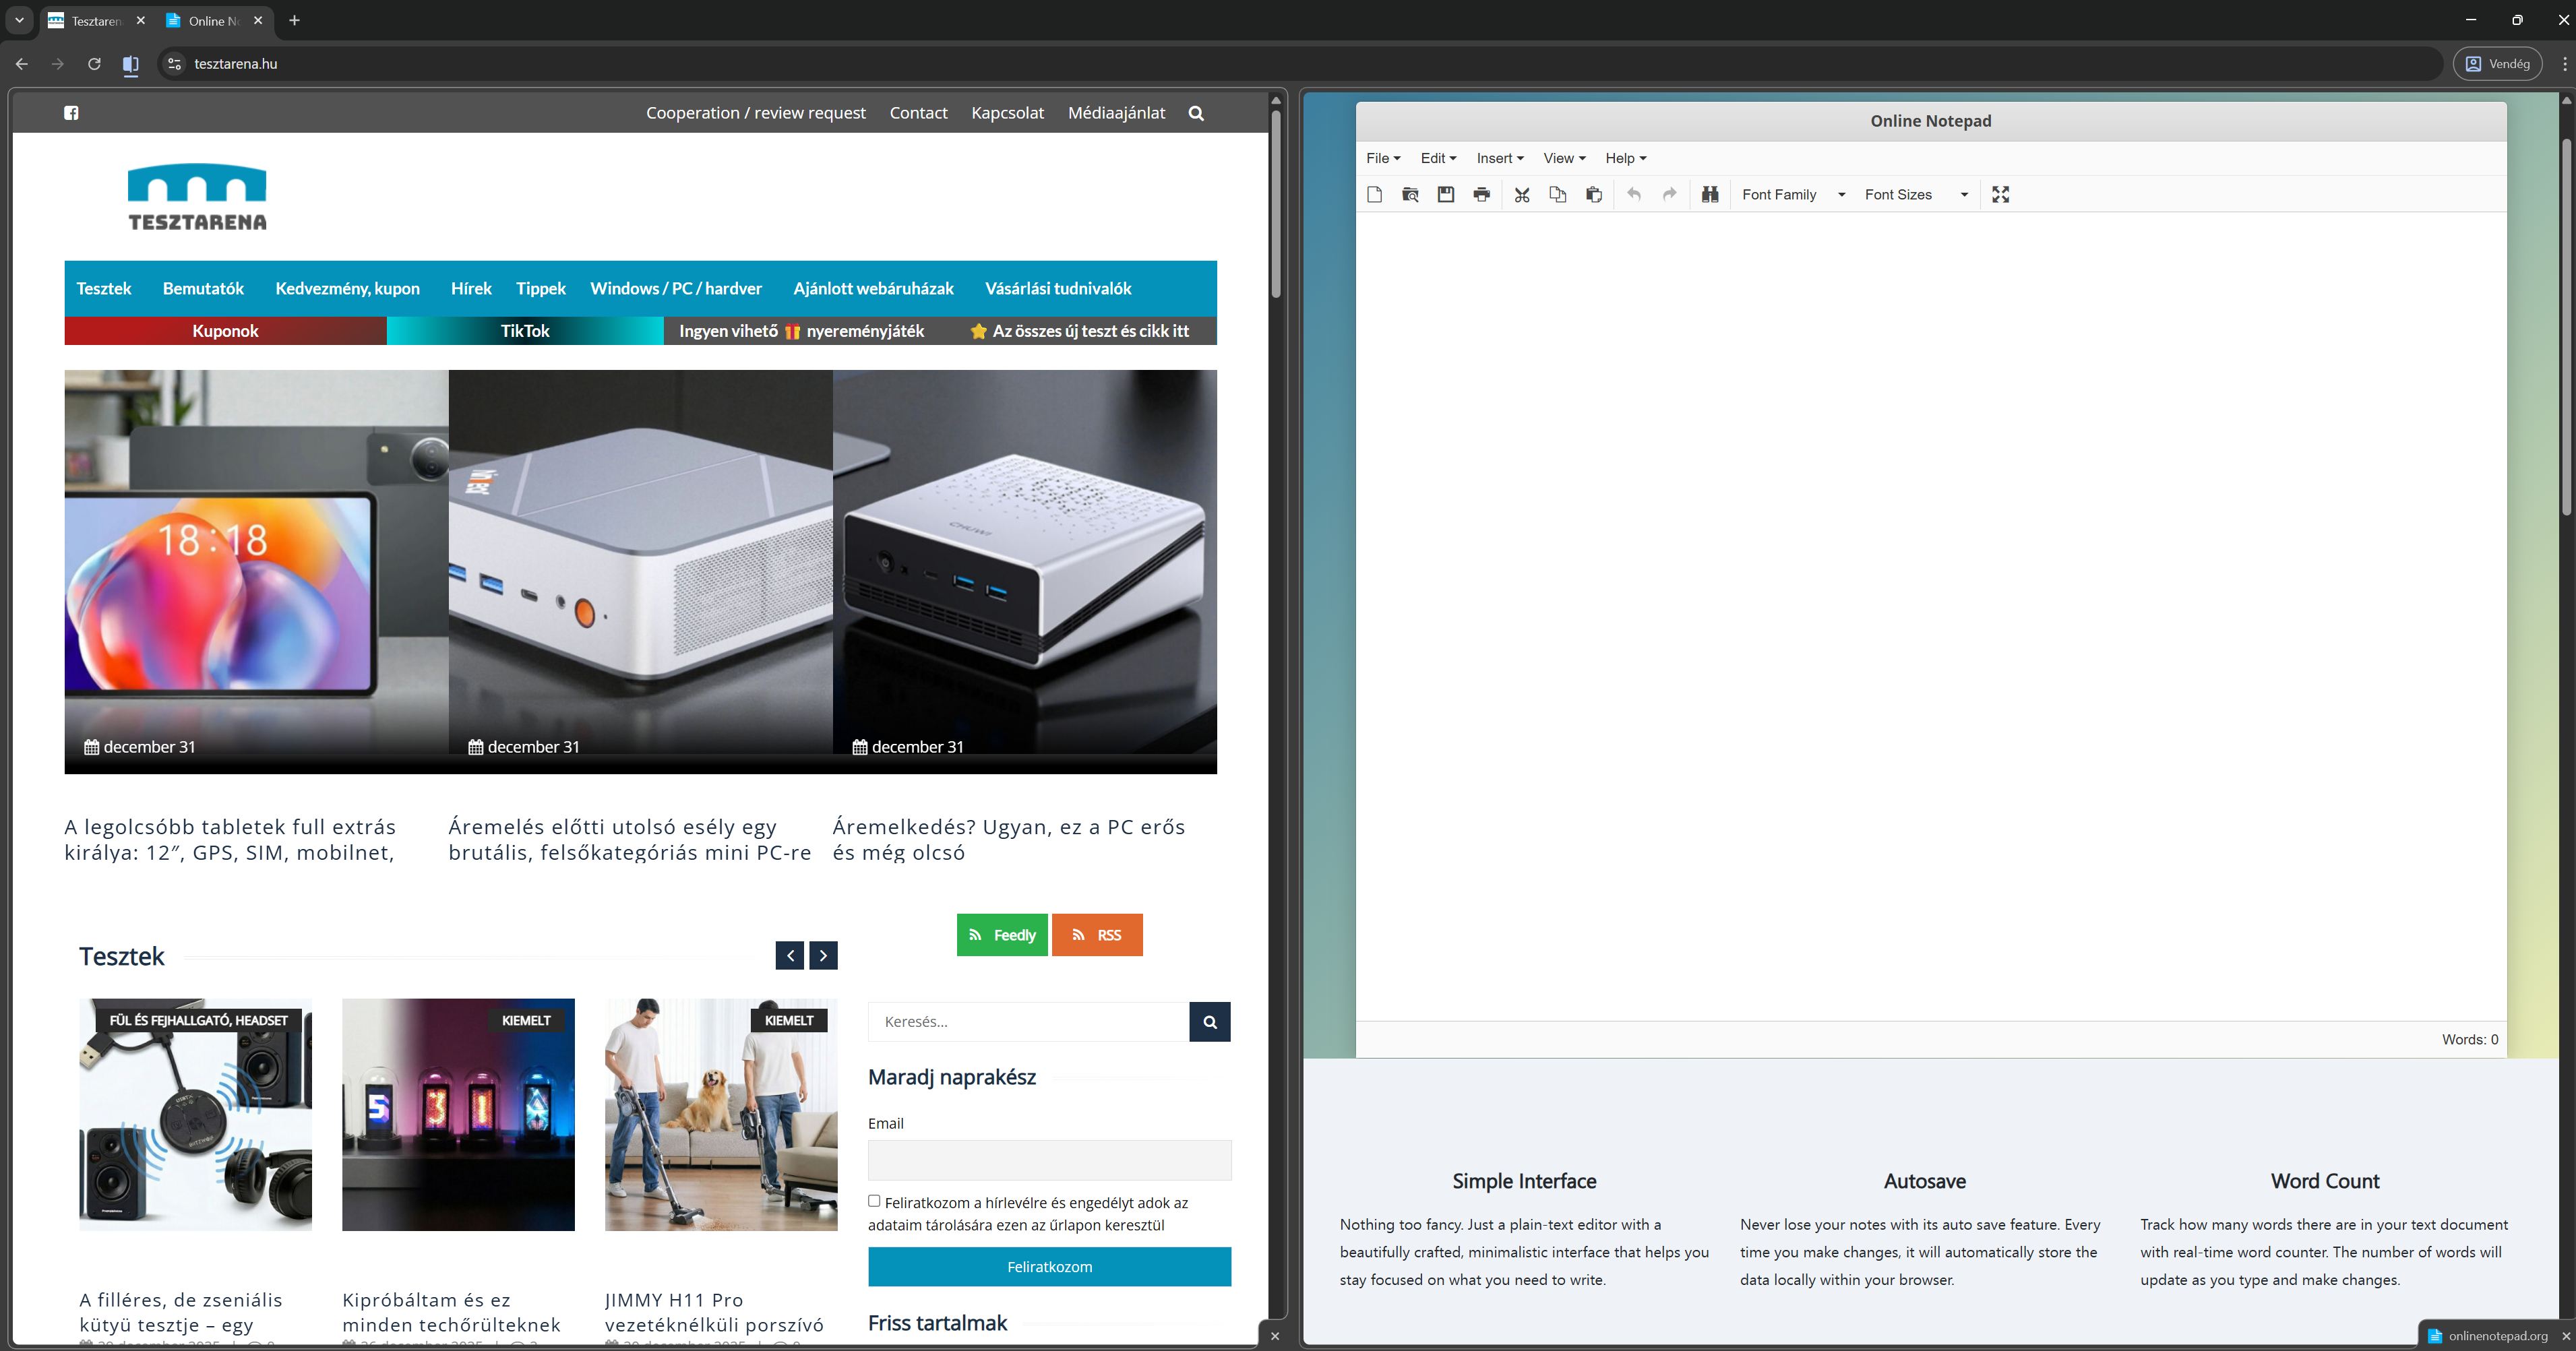Open the Insert menu dropdown
The width and height of the screenshot is (2576, 1351).
coord(1499,158)
